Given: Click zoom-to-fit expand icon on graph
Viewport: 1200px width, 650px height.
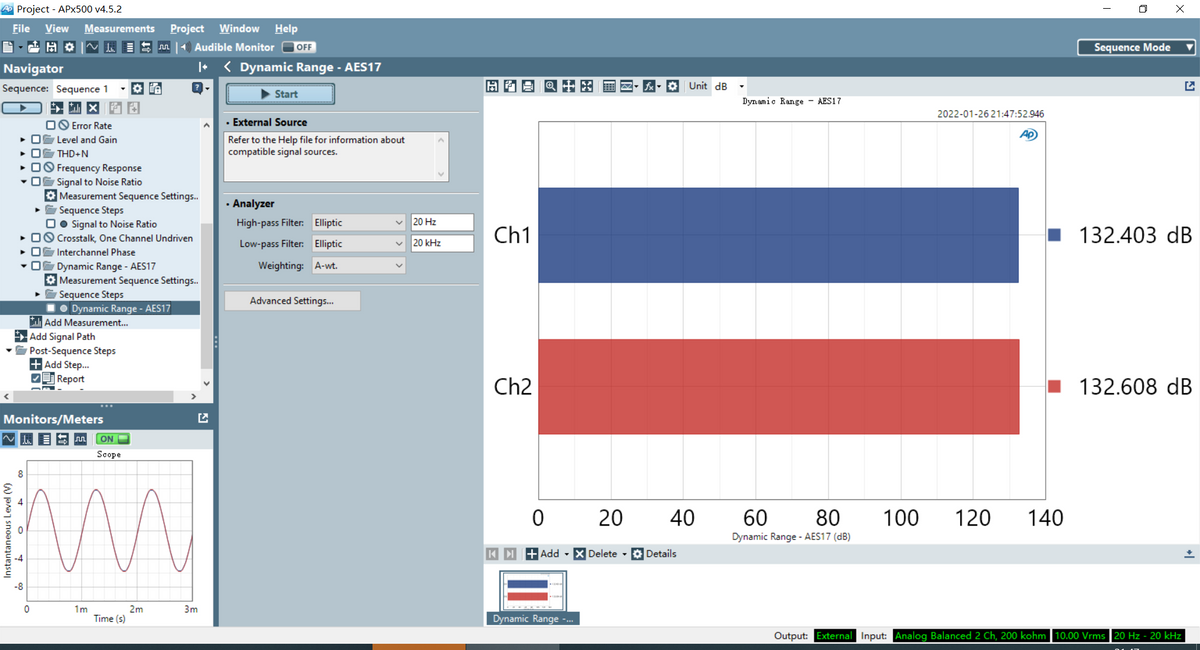Looking at the screenshot, I should tap(587, 86).
